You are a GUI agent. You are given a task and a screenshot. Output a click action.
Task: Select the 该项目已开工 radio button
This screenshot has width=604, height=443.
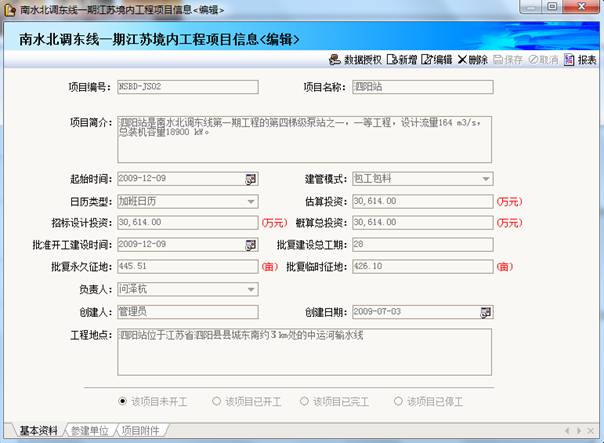coord(216,401)
